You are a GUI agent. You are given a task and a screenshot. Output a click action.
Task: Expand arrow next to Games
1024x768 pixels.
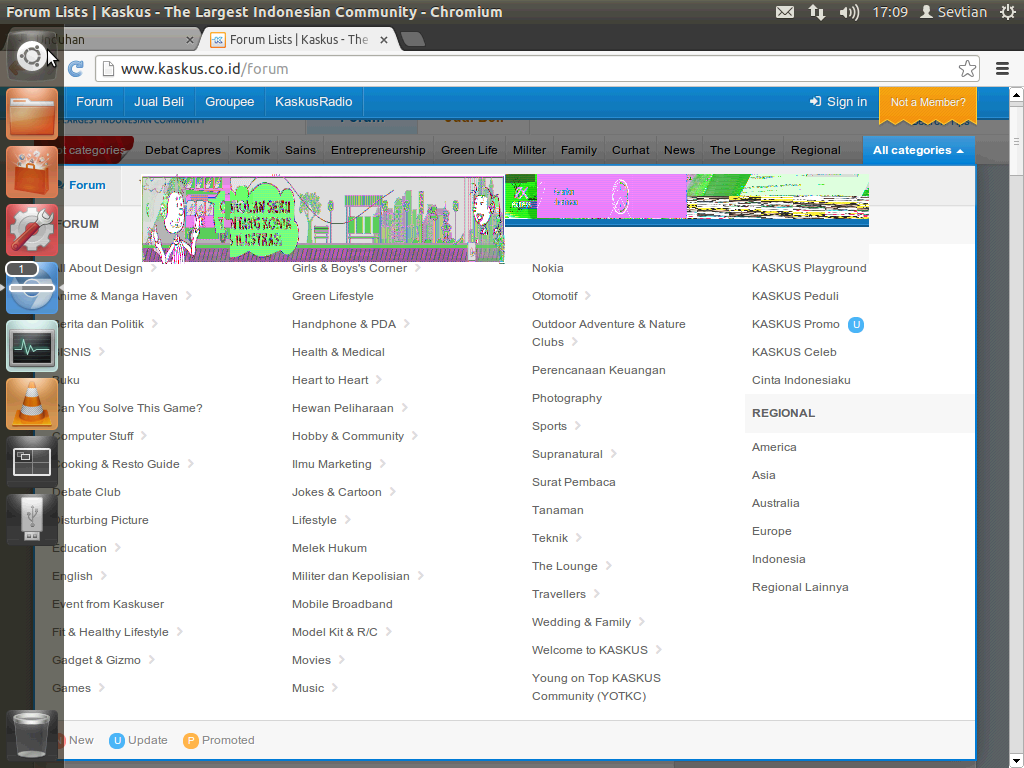[102, 688]
